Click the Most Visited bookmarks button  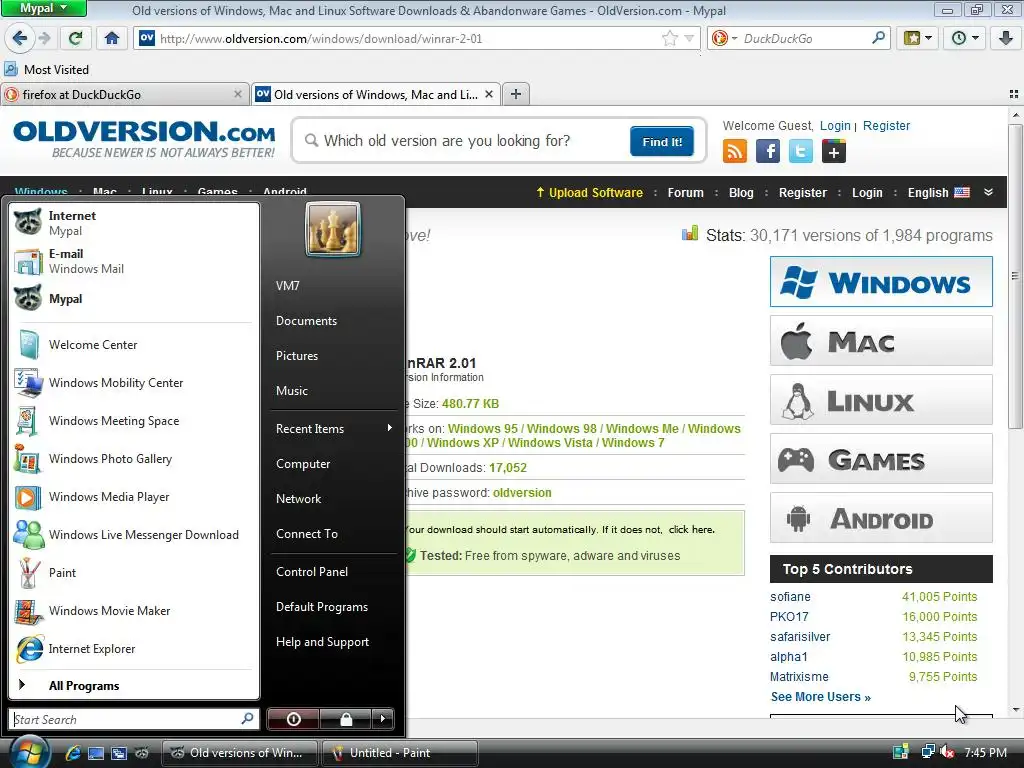pyautogui.click(x=46, y=69)
